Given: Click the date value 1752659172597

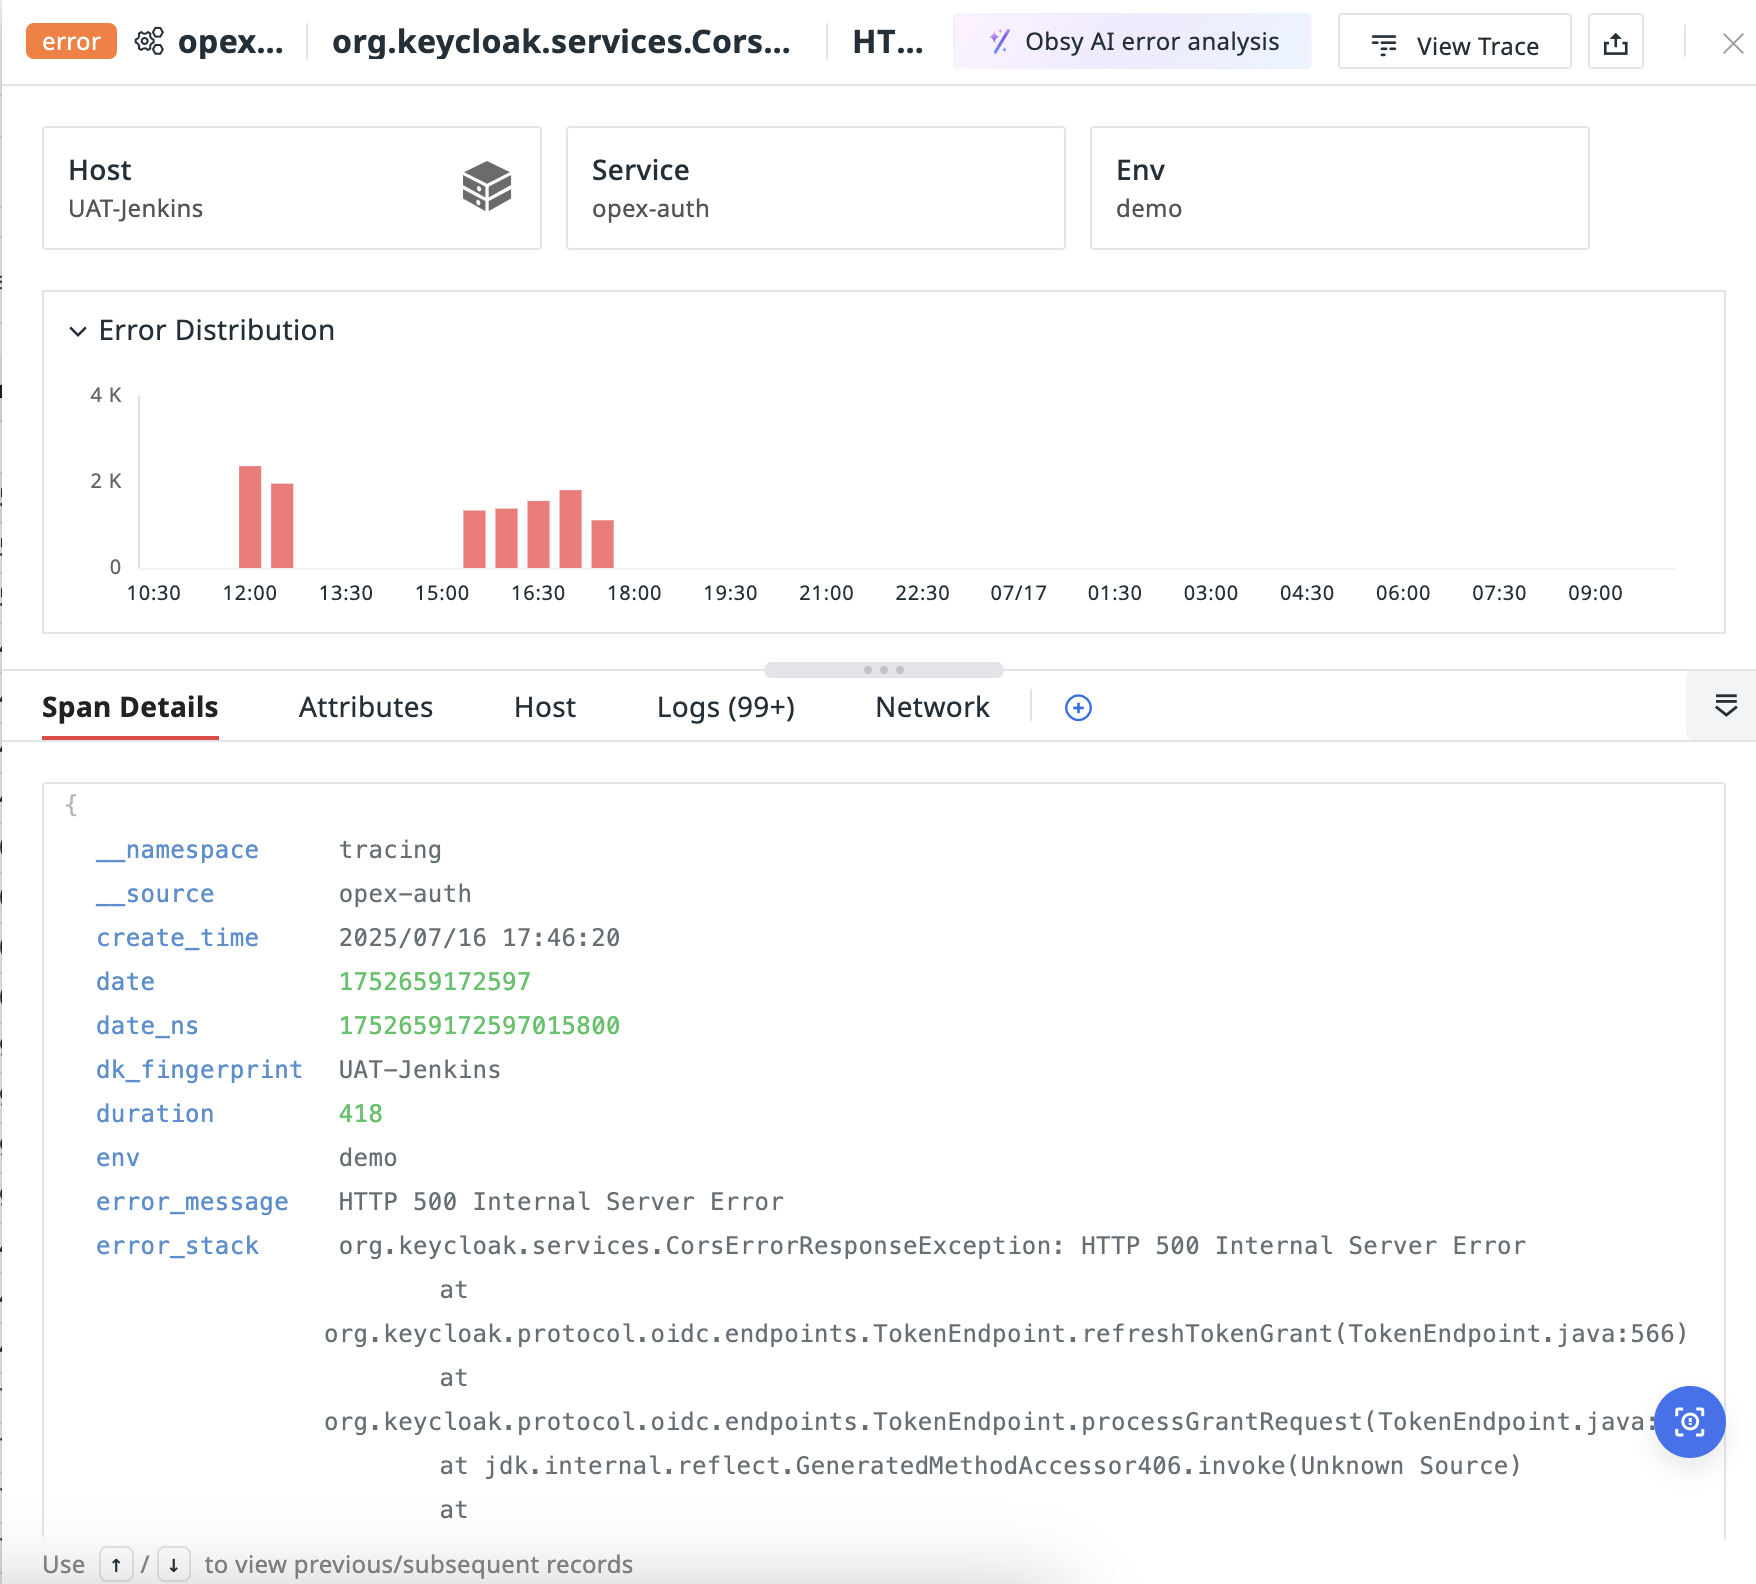Looking at the screenshot, I should [435, 982].
